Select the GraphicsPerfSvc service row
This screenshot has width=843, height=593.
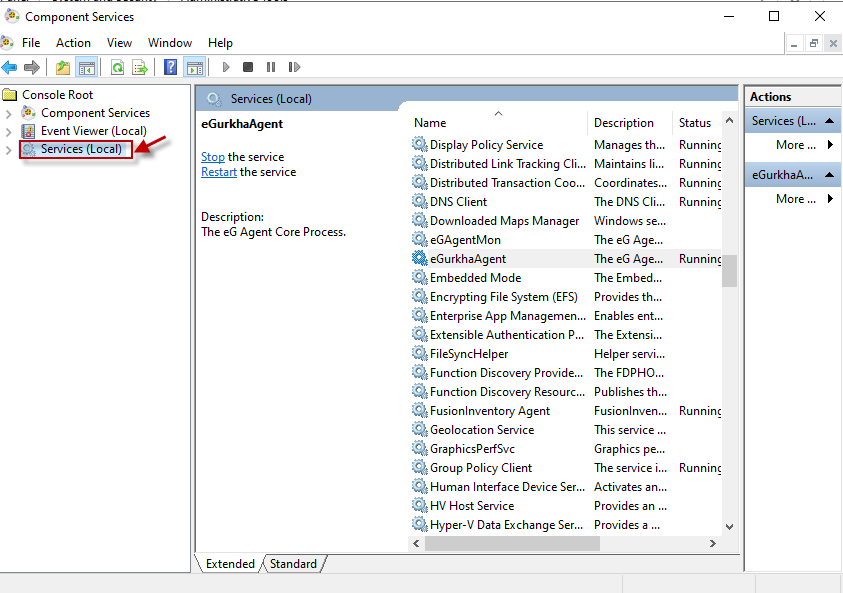pos(566,448)
